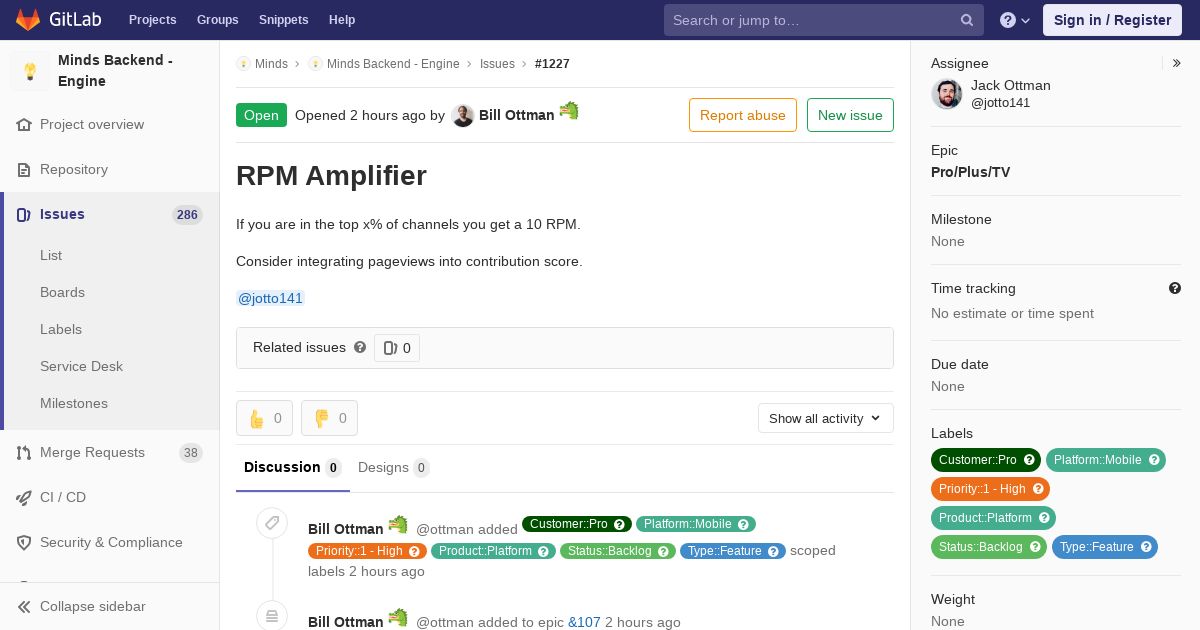Click the Jack Ottman assignee name
This screenshot has width=1200, height=630.
click(x=1011, y=85)
